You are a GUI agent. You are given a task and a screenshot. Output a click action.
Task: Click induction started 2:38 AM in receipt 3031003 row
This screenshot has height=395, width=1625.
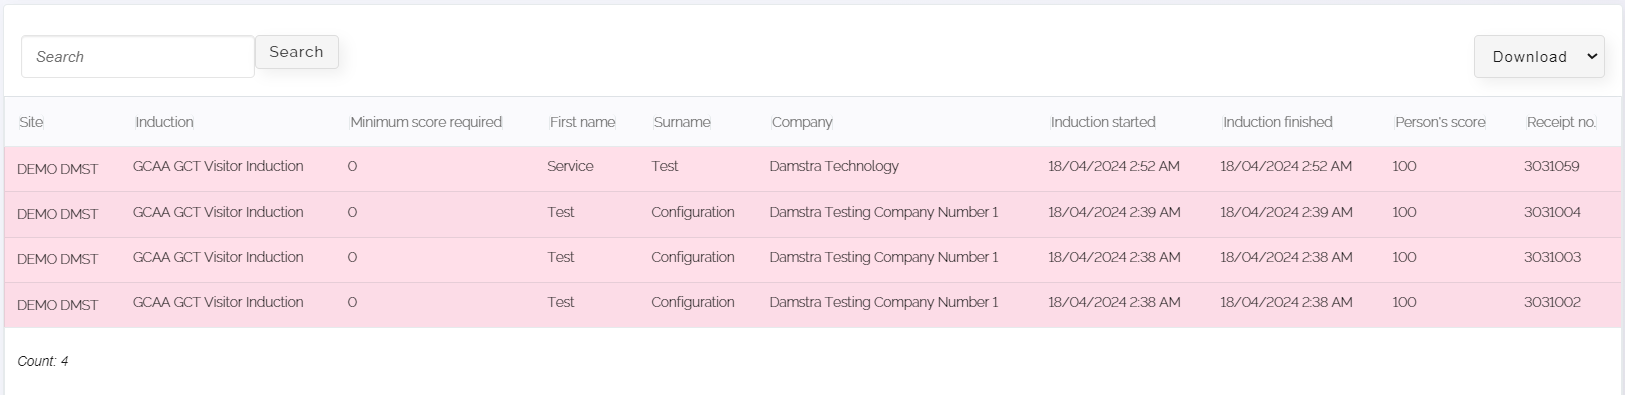click(x=1114, y=257)
